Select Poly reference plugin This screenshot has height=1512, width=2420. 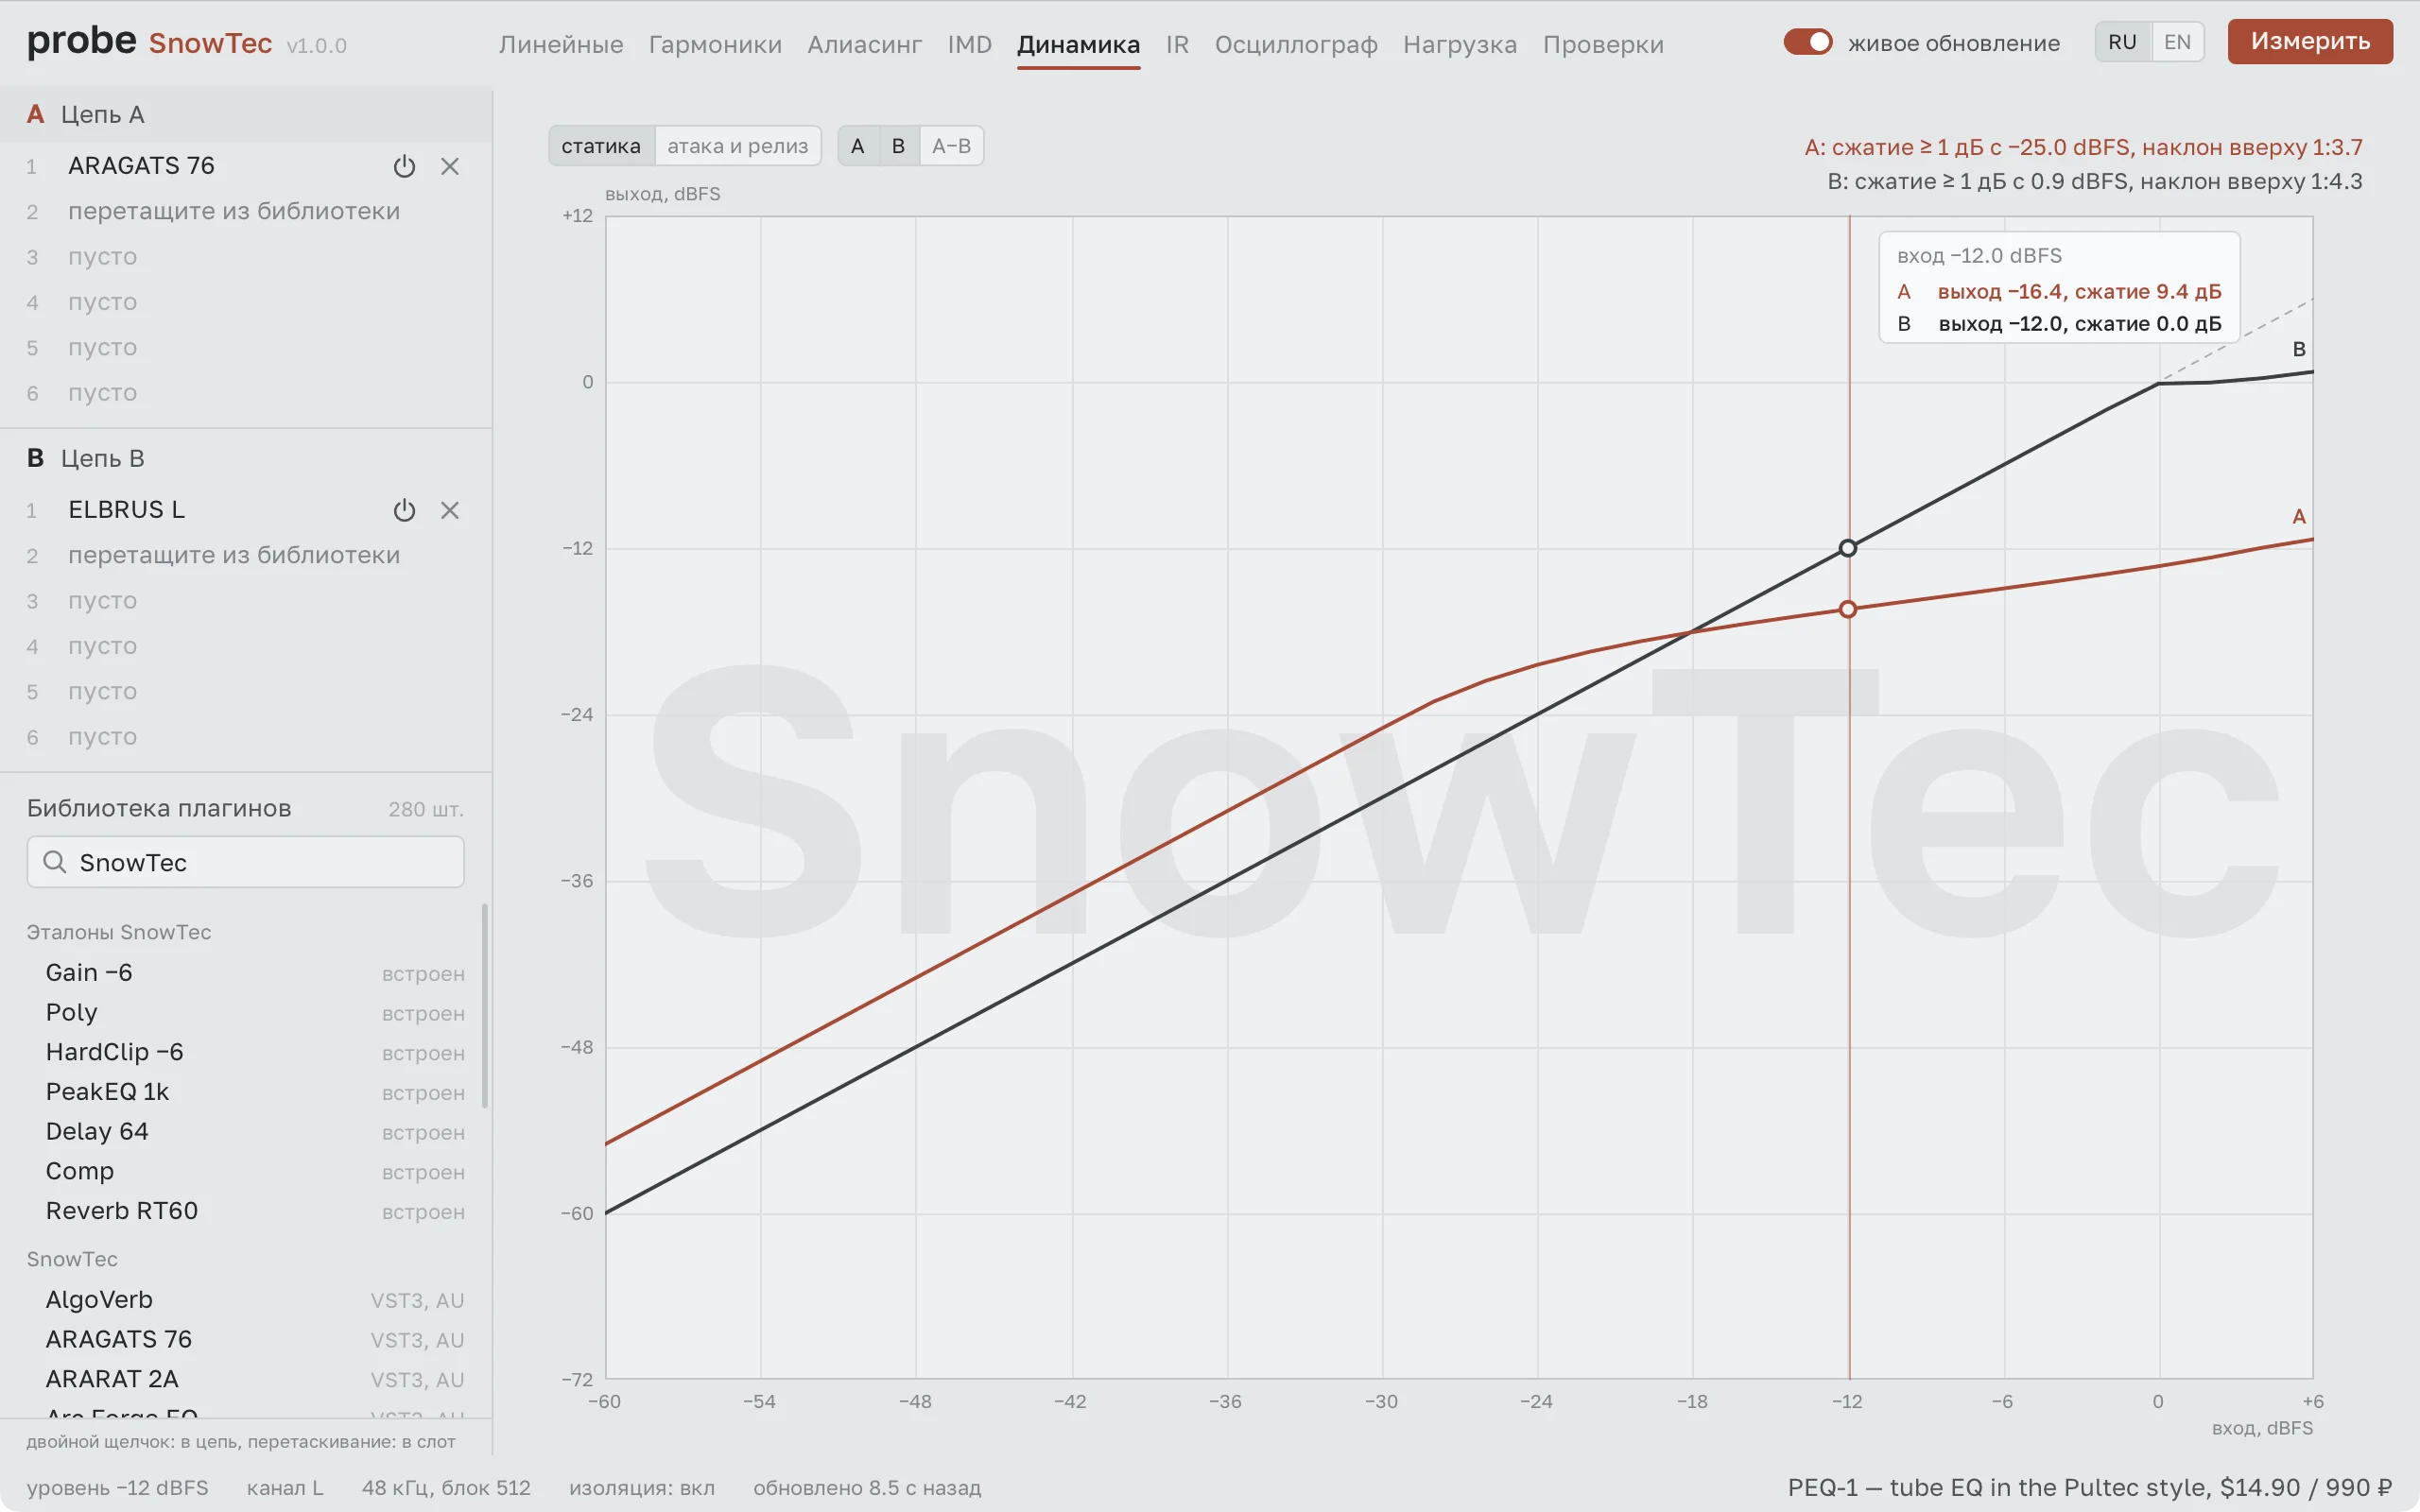pyautogui.click(x=245, y=1013)
